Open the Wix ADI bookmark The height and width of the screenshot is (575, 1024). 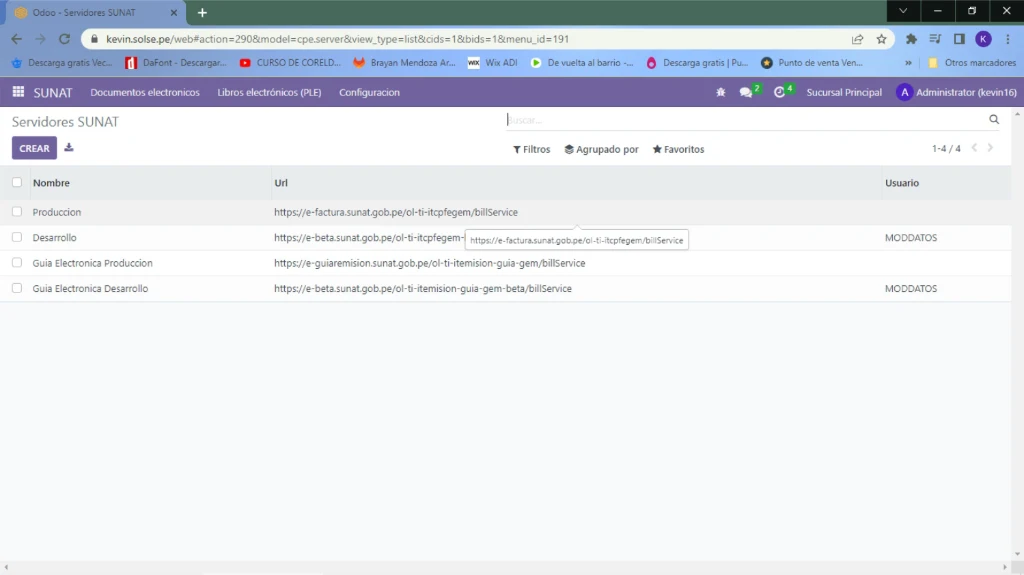click(x=493, y=63)
